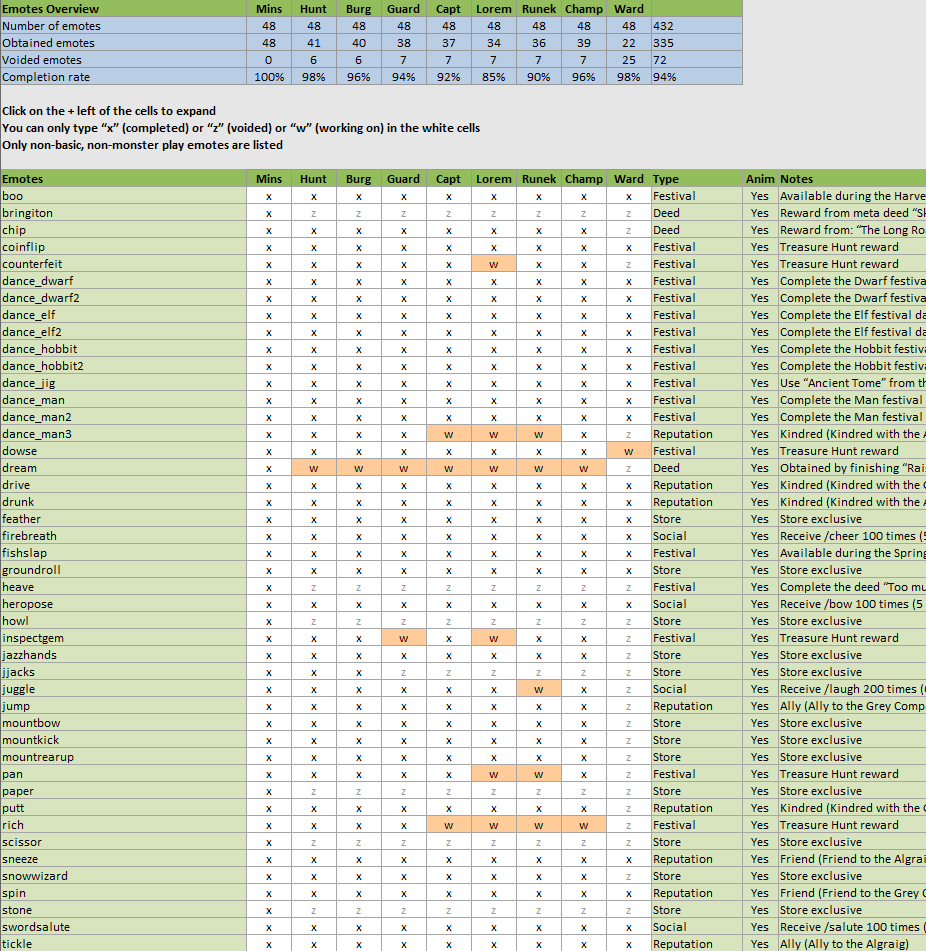Image resolution: width=926 pixels, height=951 pixels.
Task: Click Hunt's obtained emotes count 41
Action: coord(314,42)
